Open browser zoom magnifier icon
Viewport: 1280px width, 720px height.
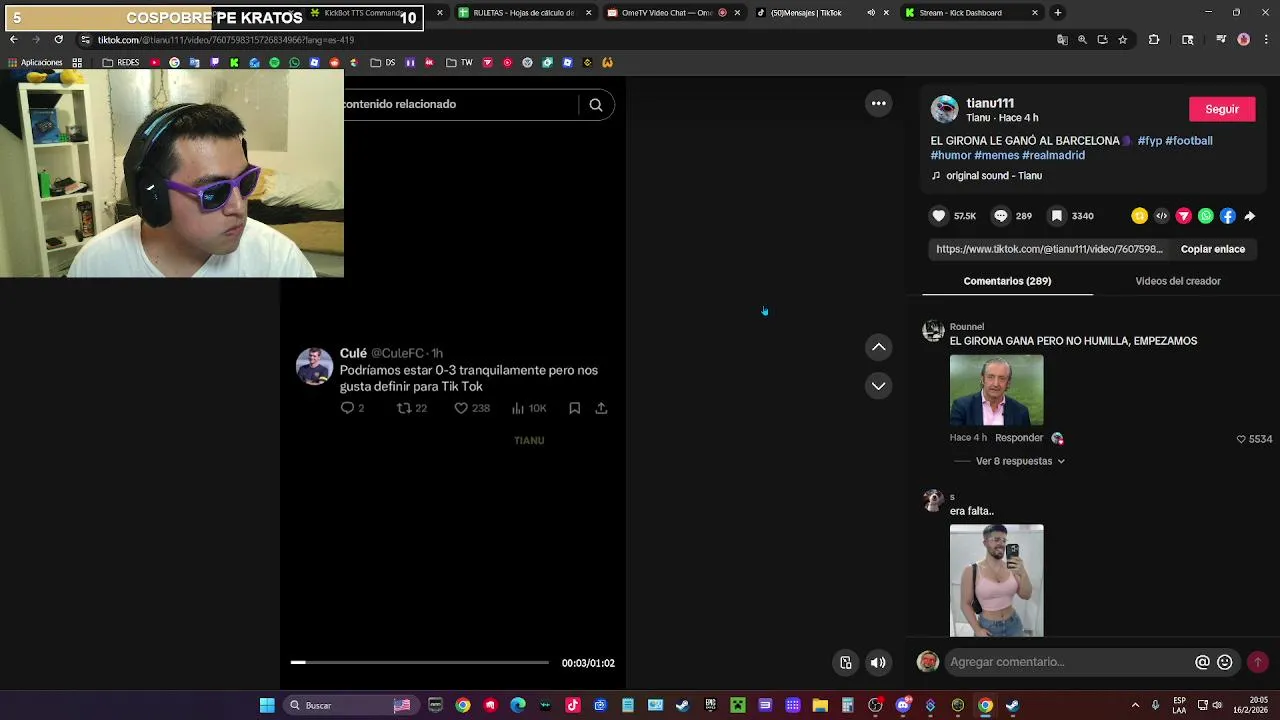(1082, 40)
